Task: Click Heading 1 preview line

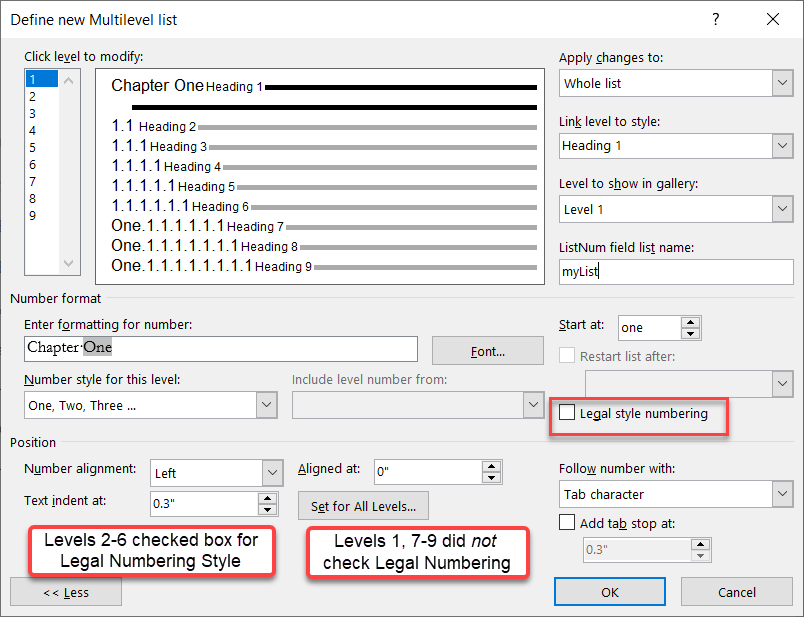Action: click(x=324, y=86)
